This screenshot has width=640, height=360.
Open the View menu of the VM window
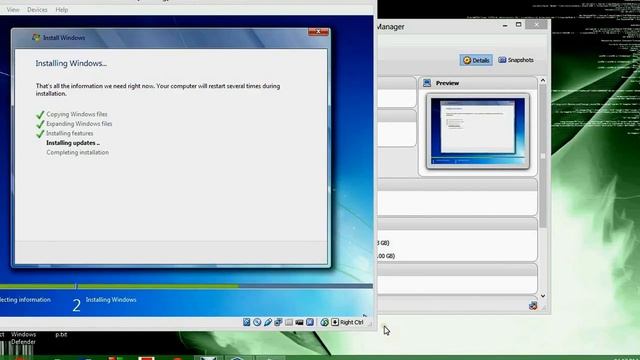pos(13,9)
